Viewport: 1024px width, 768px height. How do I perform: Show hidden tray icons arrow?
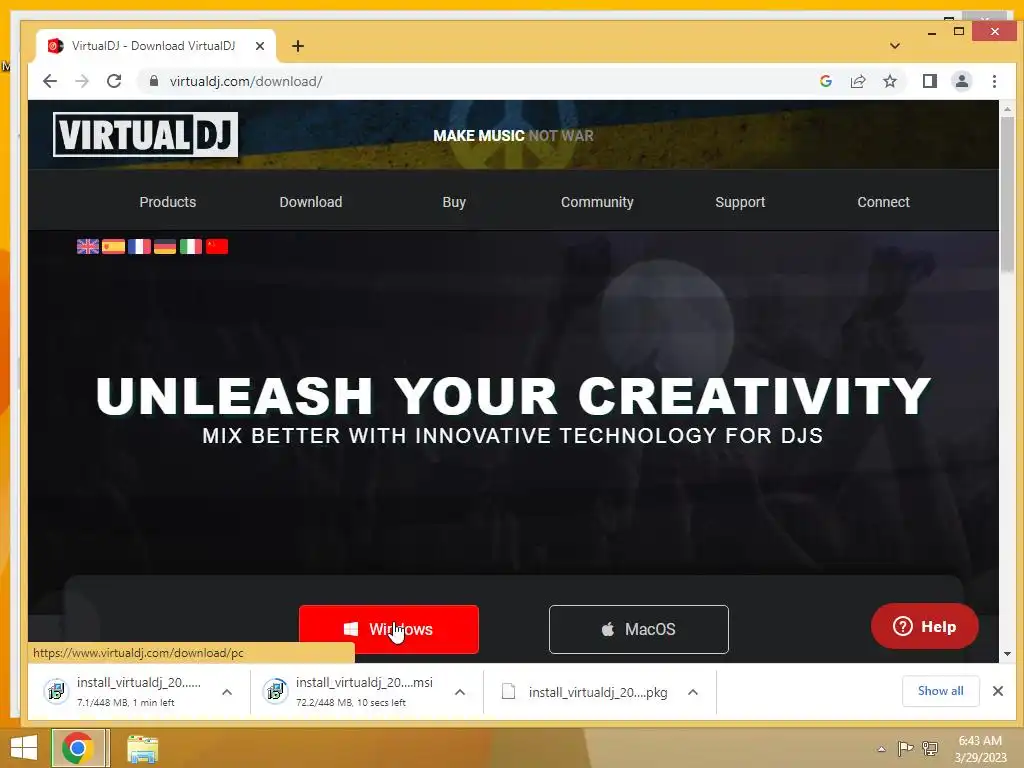pos(881,748)
